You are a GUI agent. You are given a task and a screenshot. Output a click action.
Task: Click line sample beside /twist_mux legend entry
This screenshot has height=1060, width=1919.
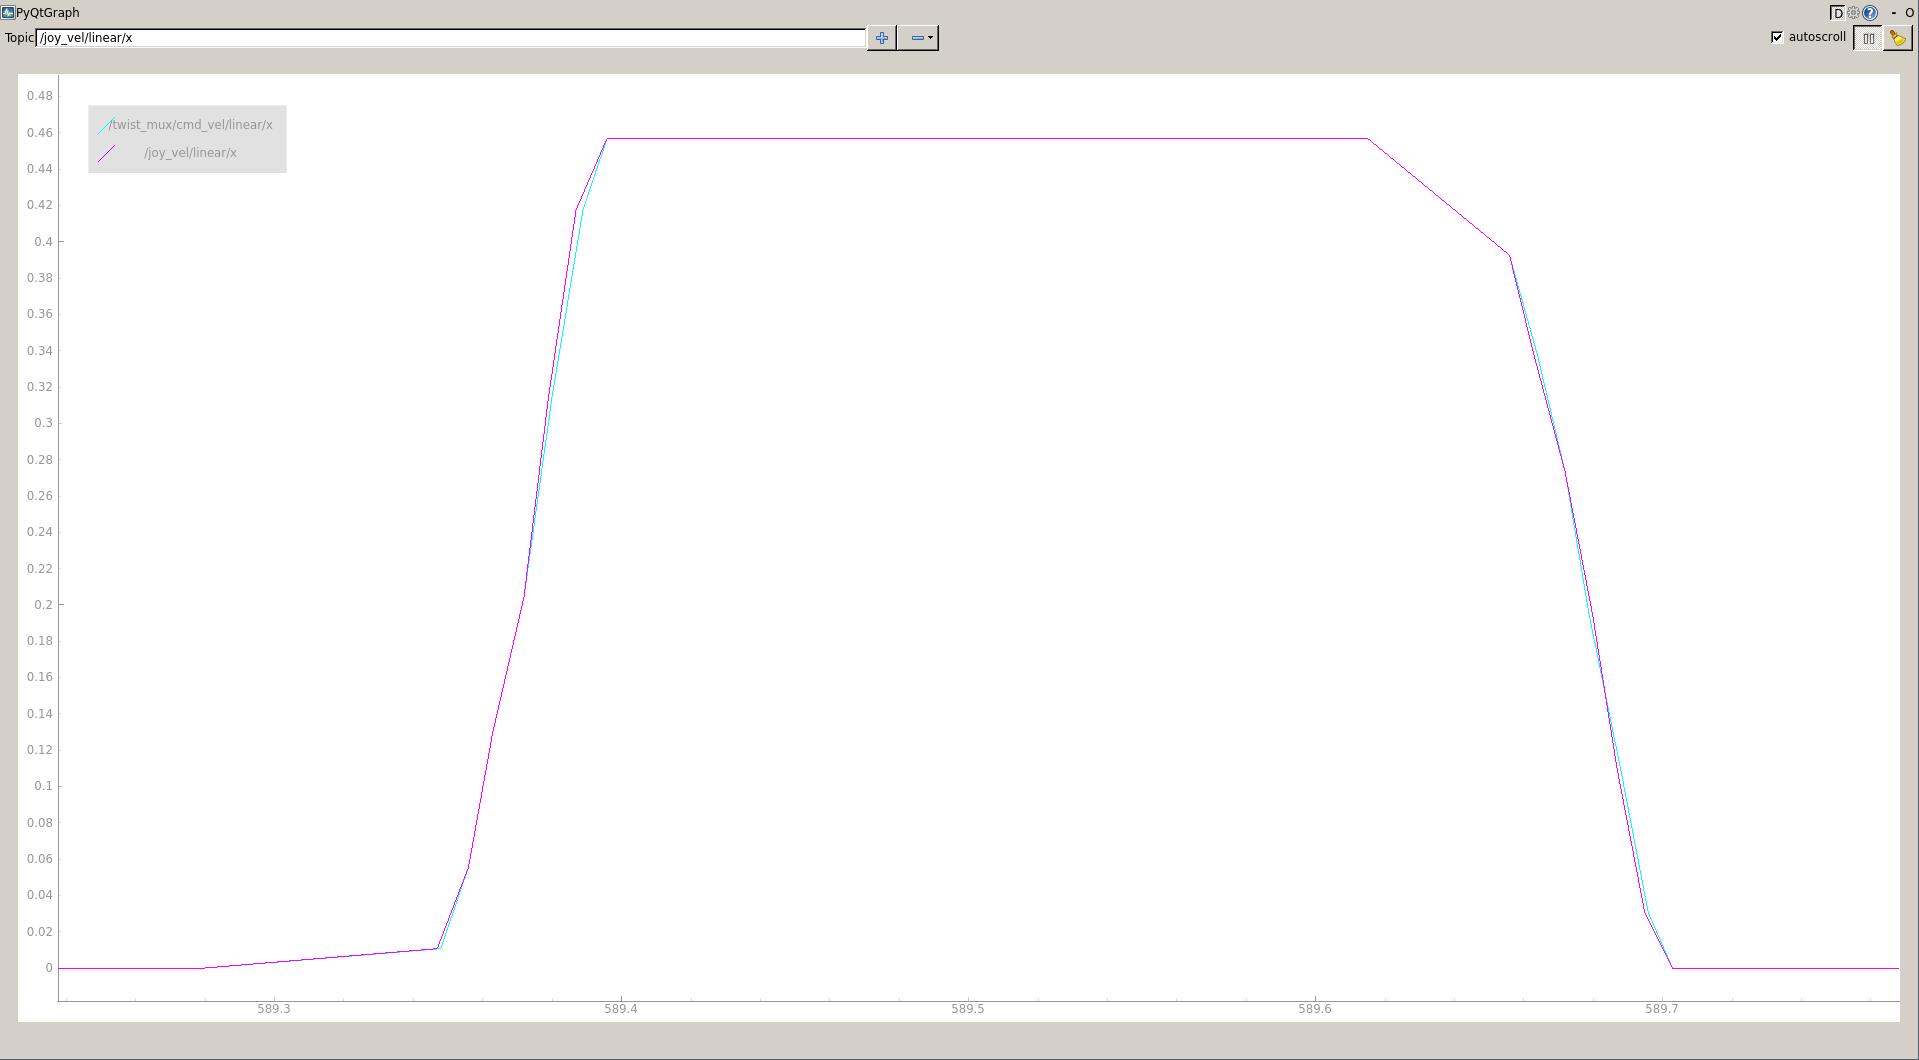click(102, 126)
